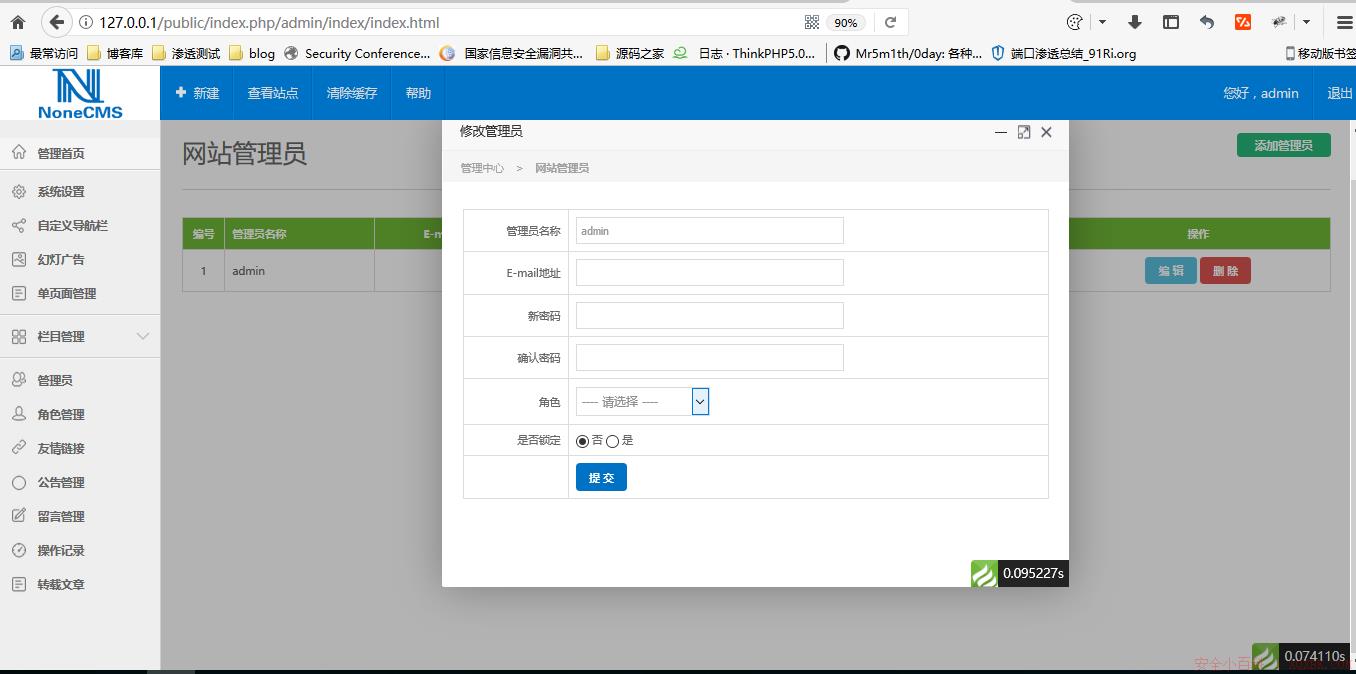Screen dimensions: 1356x674
Task: Click the Firefox home icon
Action: (18, 22)
